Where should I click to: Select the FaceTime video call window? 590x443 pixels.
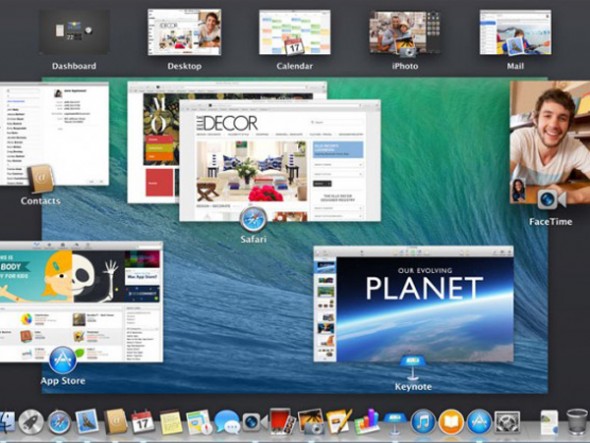pos(550,142)
